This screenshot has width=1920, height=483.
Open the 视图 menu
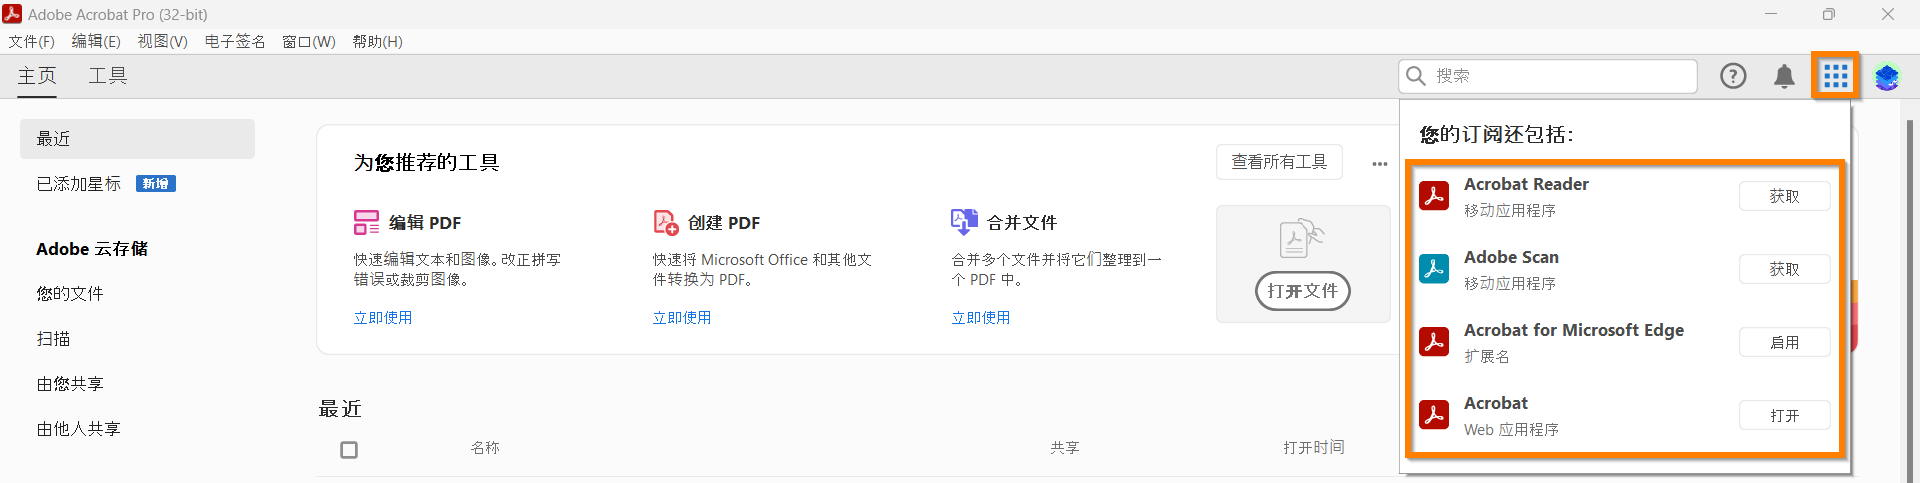click(x=162, y=41)
